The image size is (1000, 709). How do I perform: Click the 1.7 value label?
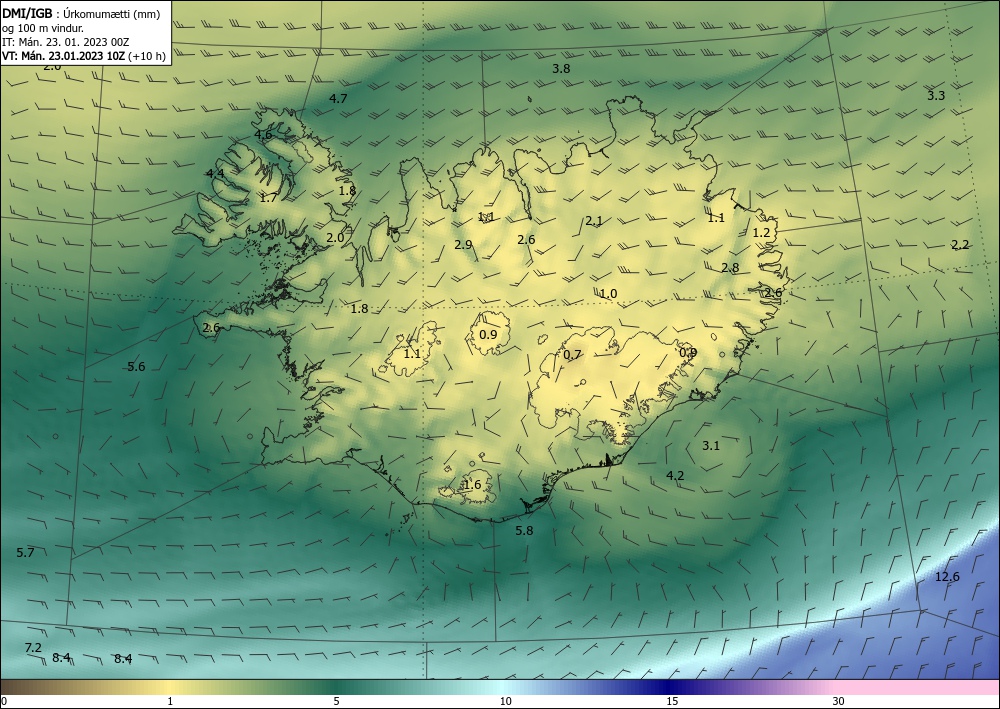pyautogui.click(x=268, y=198)
